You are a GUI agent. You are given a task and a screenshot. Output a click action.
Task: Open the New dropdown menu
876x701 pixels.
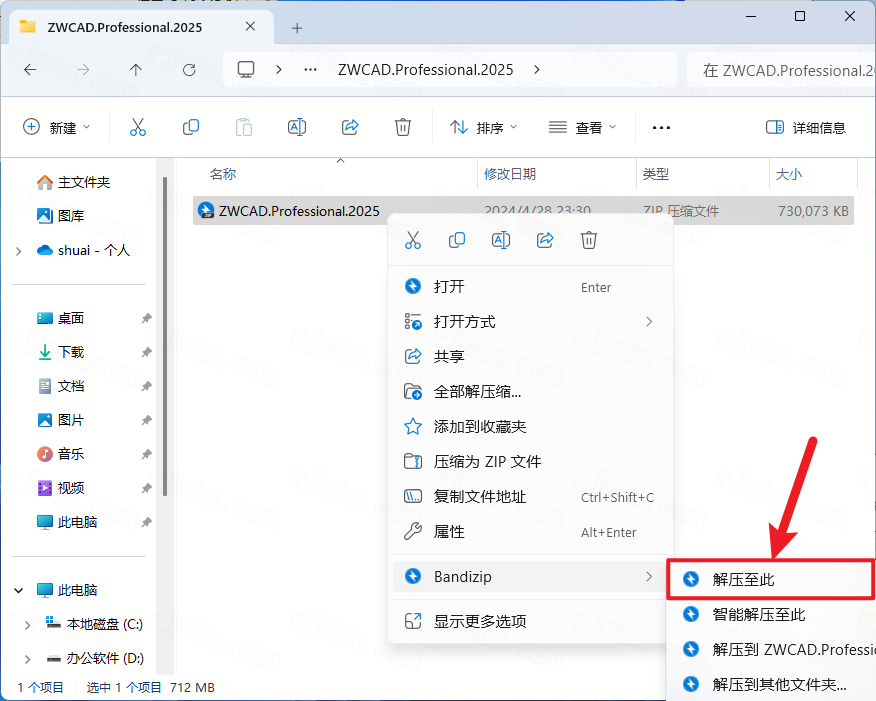click(57, 127)
